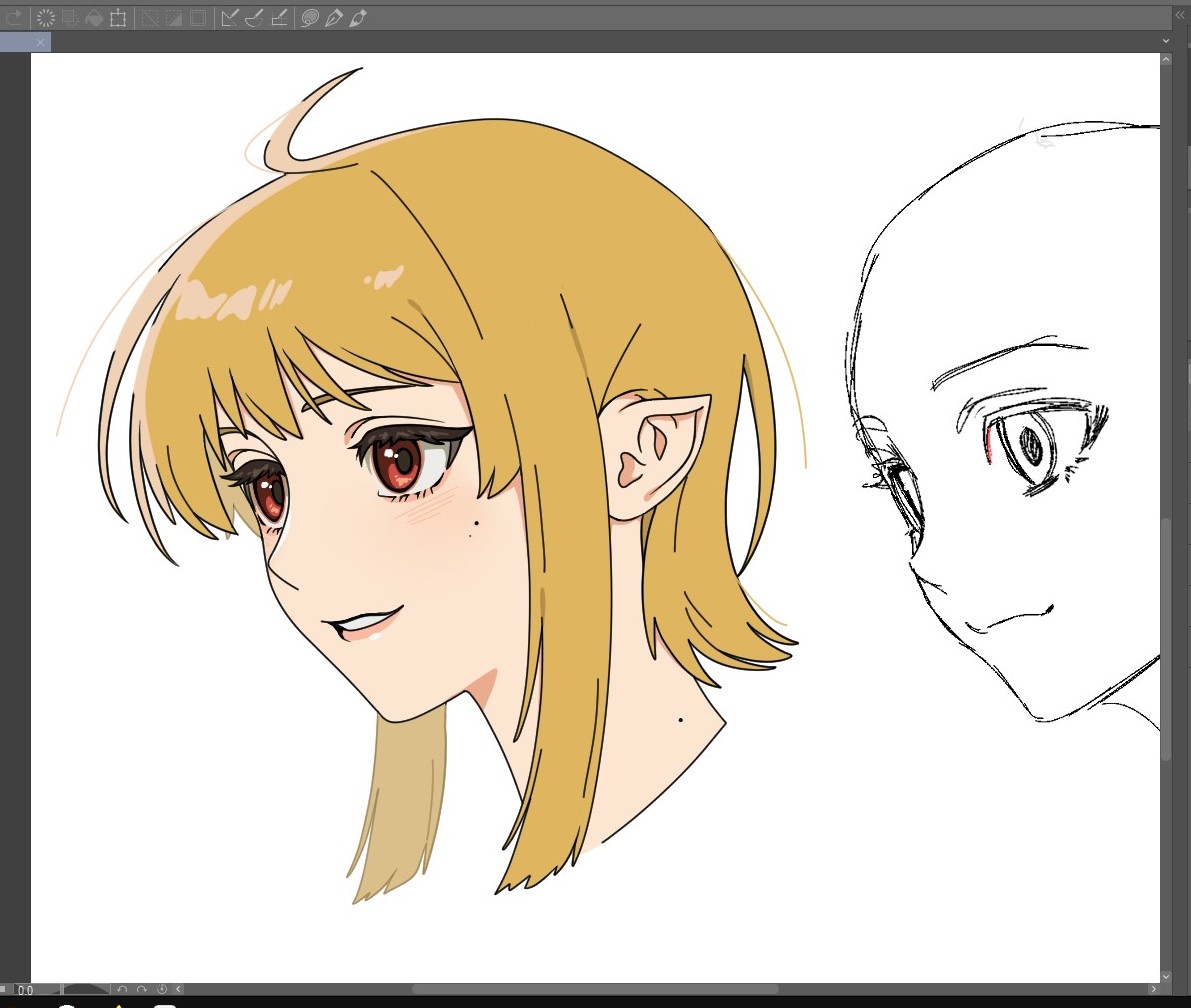Click the vertical scrollbar up arrow

1166,58
